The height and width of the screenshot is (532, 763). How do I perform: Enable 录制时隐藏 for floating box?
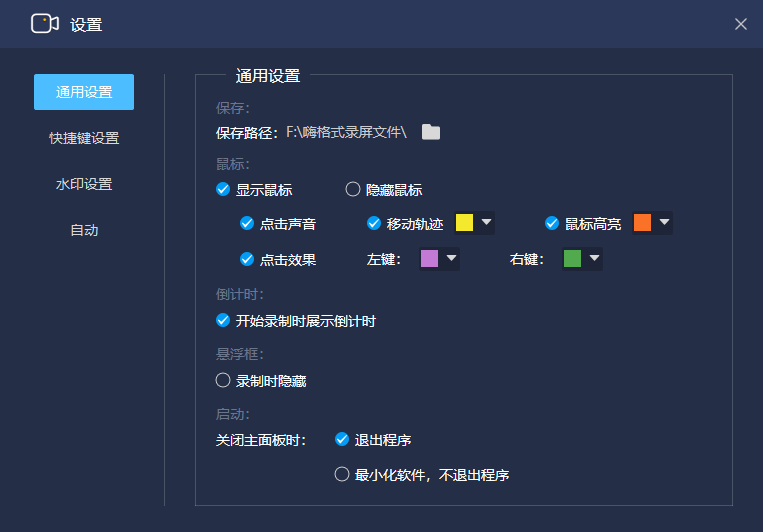(223, 380)
